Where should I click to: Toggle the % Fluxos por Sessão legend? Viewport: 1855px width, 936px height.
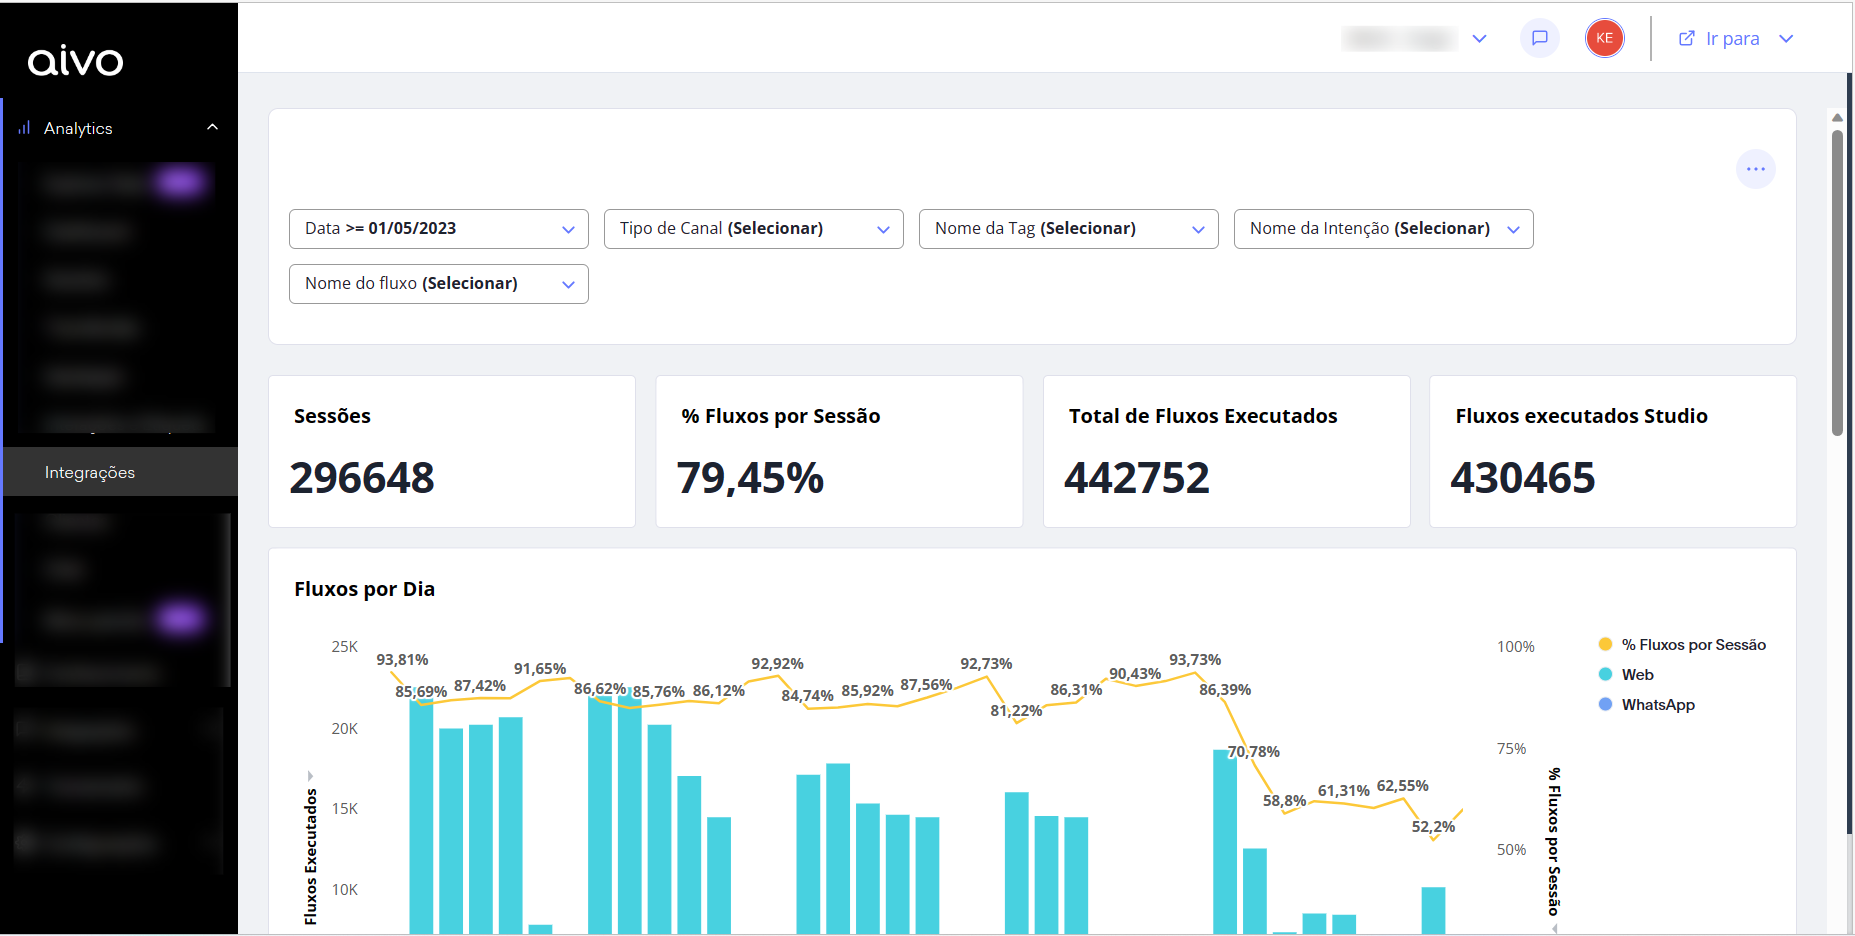click(1692, 645)
